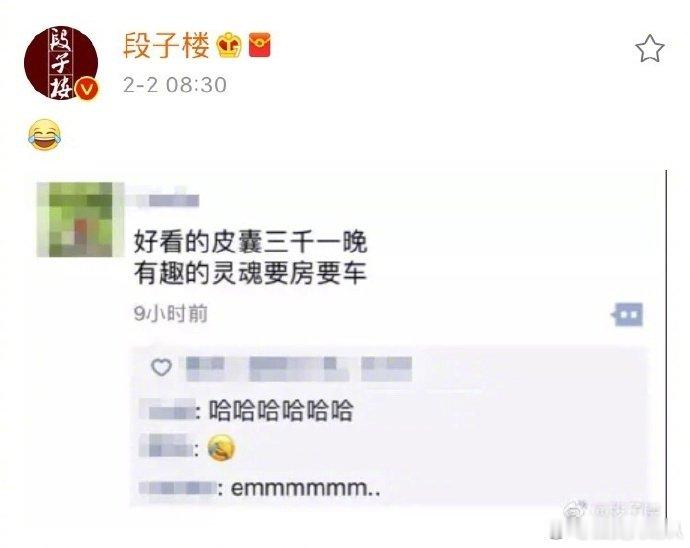This screenshot has height=548, width=690.
Task: Click the 2-2 08:30 post timestamp
Action: [x=175, y=85]
